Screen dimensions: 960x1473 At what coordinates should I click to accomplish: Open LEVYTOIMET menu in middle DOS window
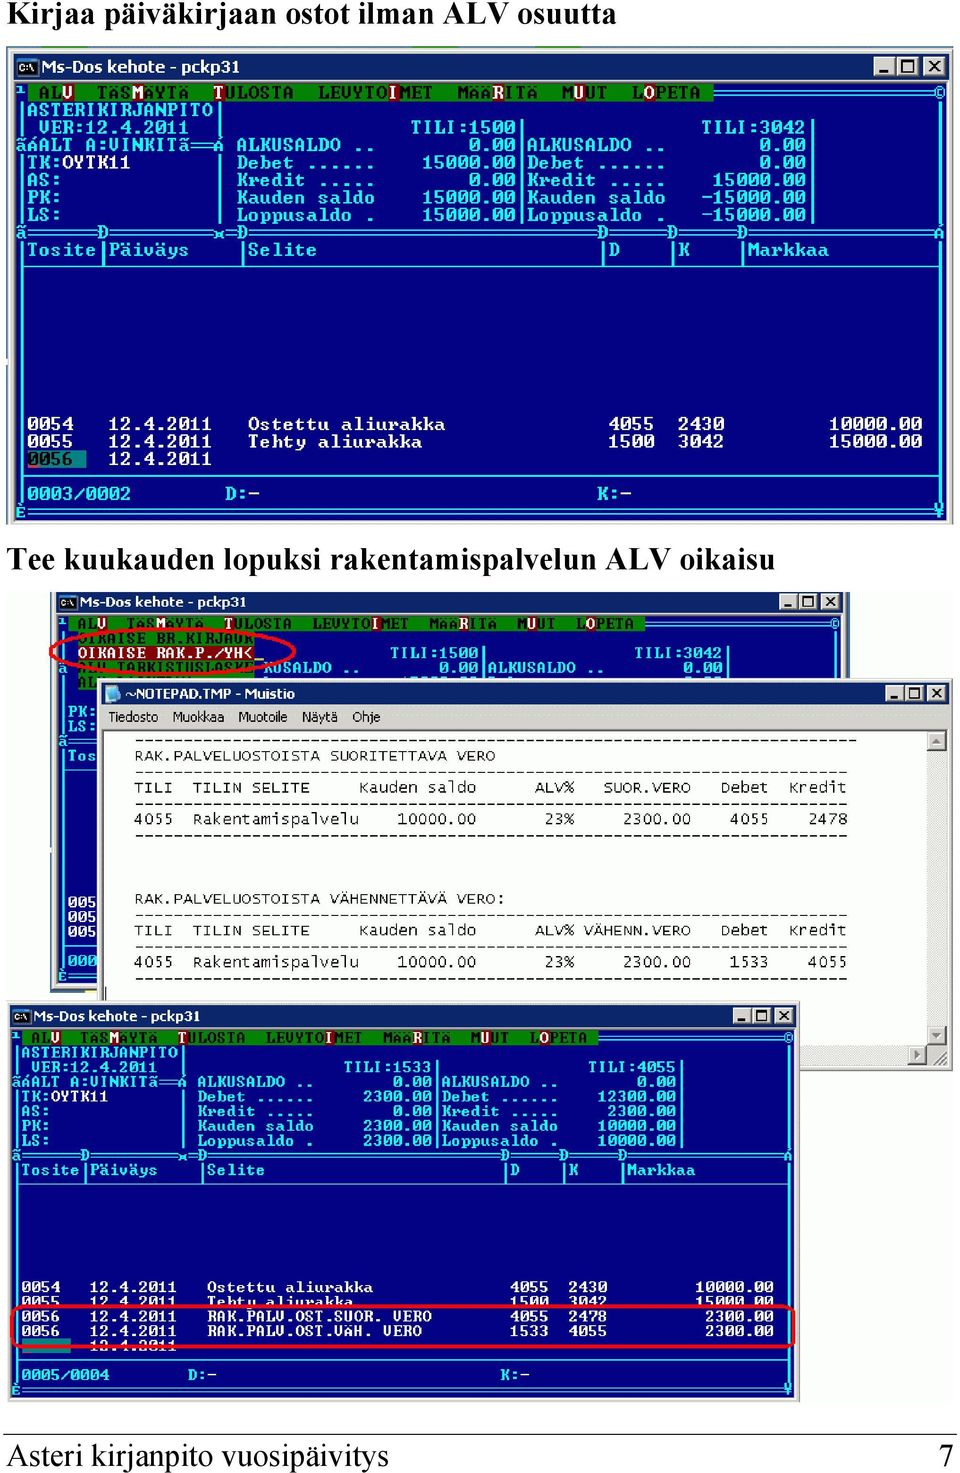[x=360, y=623]
